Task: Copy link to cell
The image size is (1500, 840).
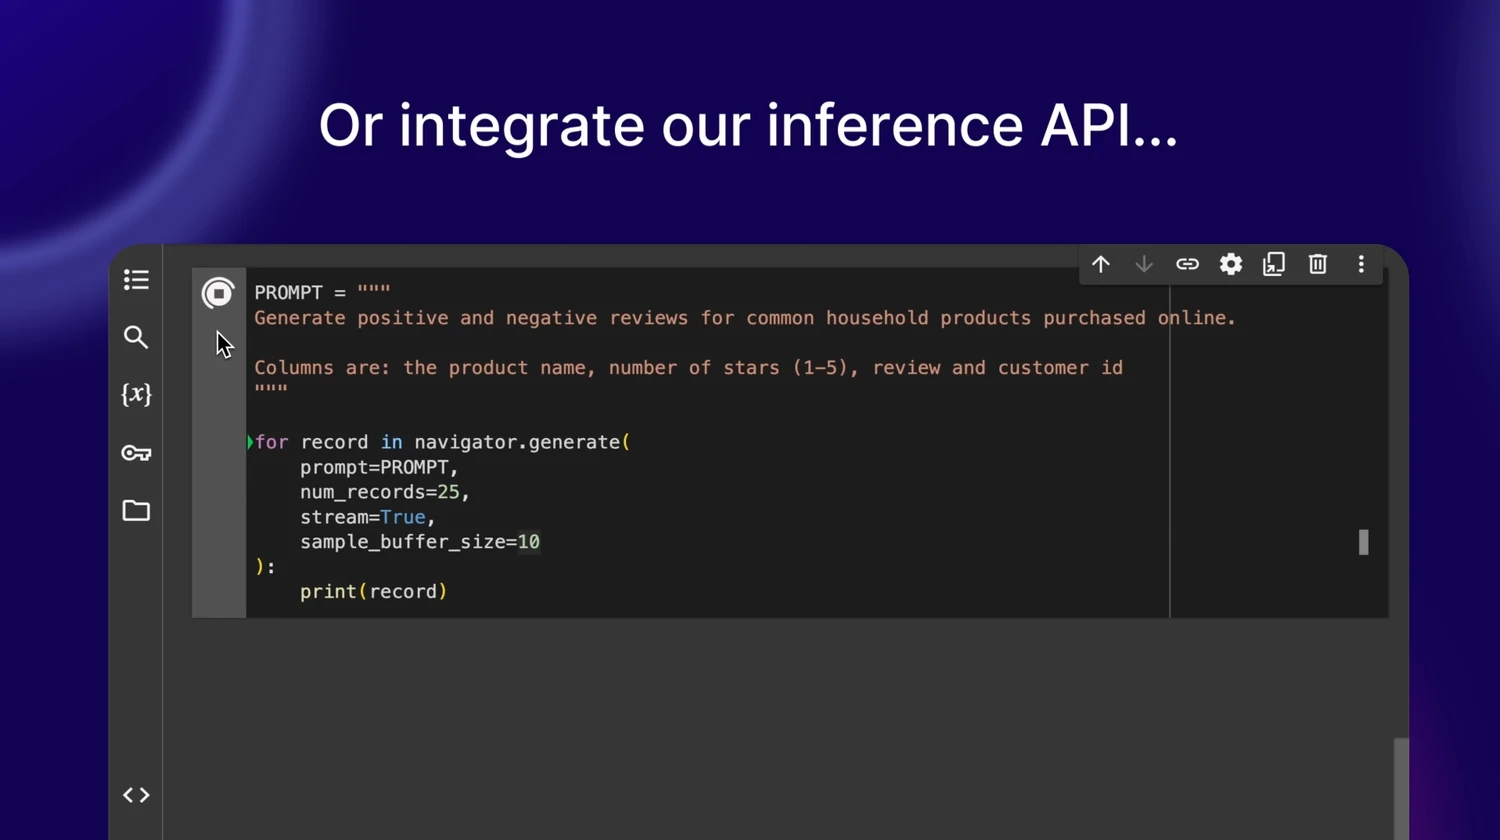Action: pos(1187,264)
